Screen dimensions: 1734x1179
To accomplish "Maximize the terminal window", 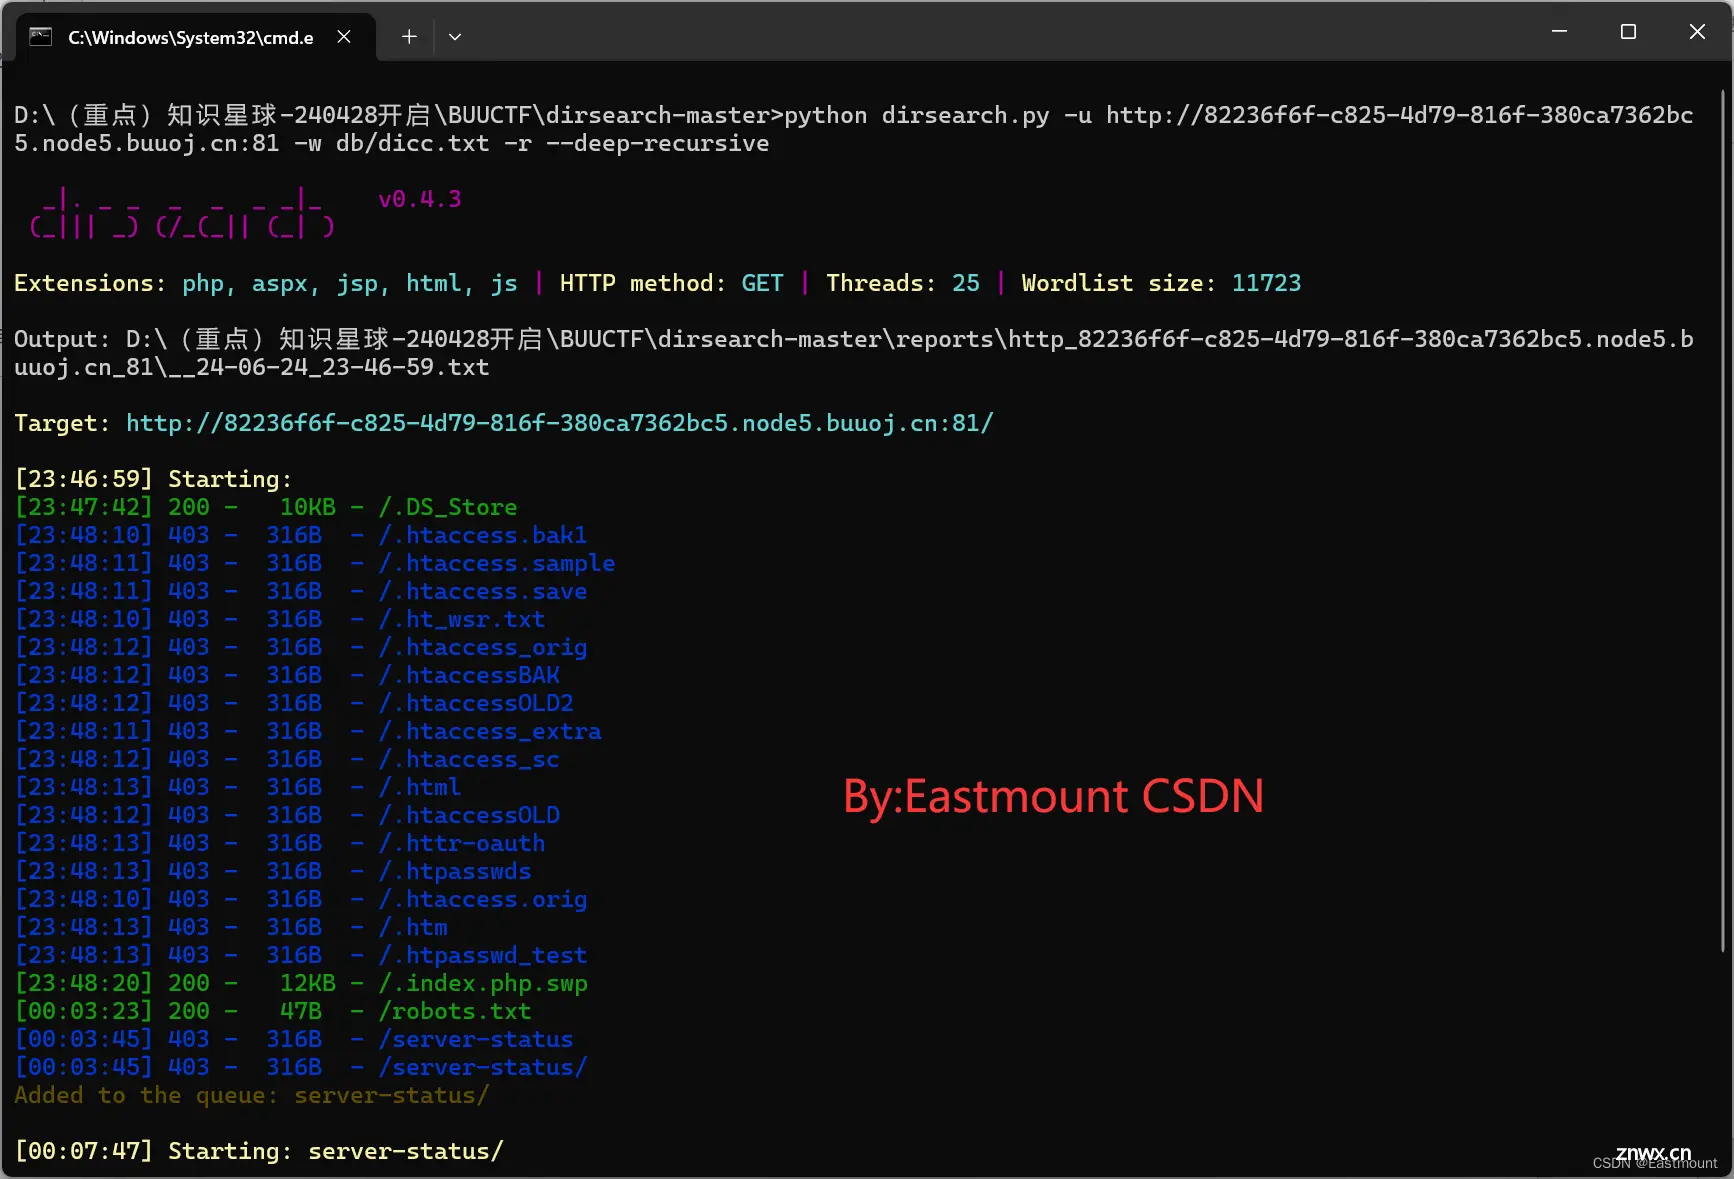I will [1628, 32].
